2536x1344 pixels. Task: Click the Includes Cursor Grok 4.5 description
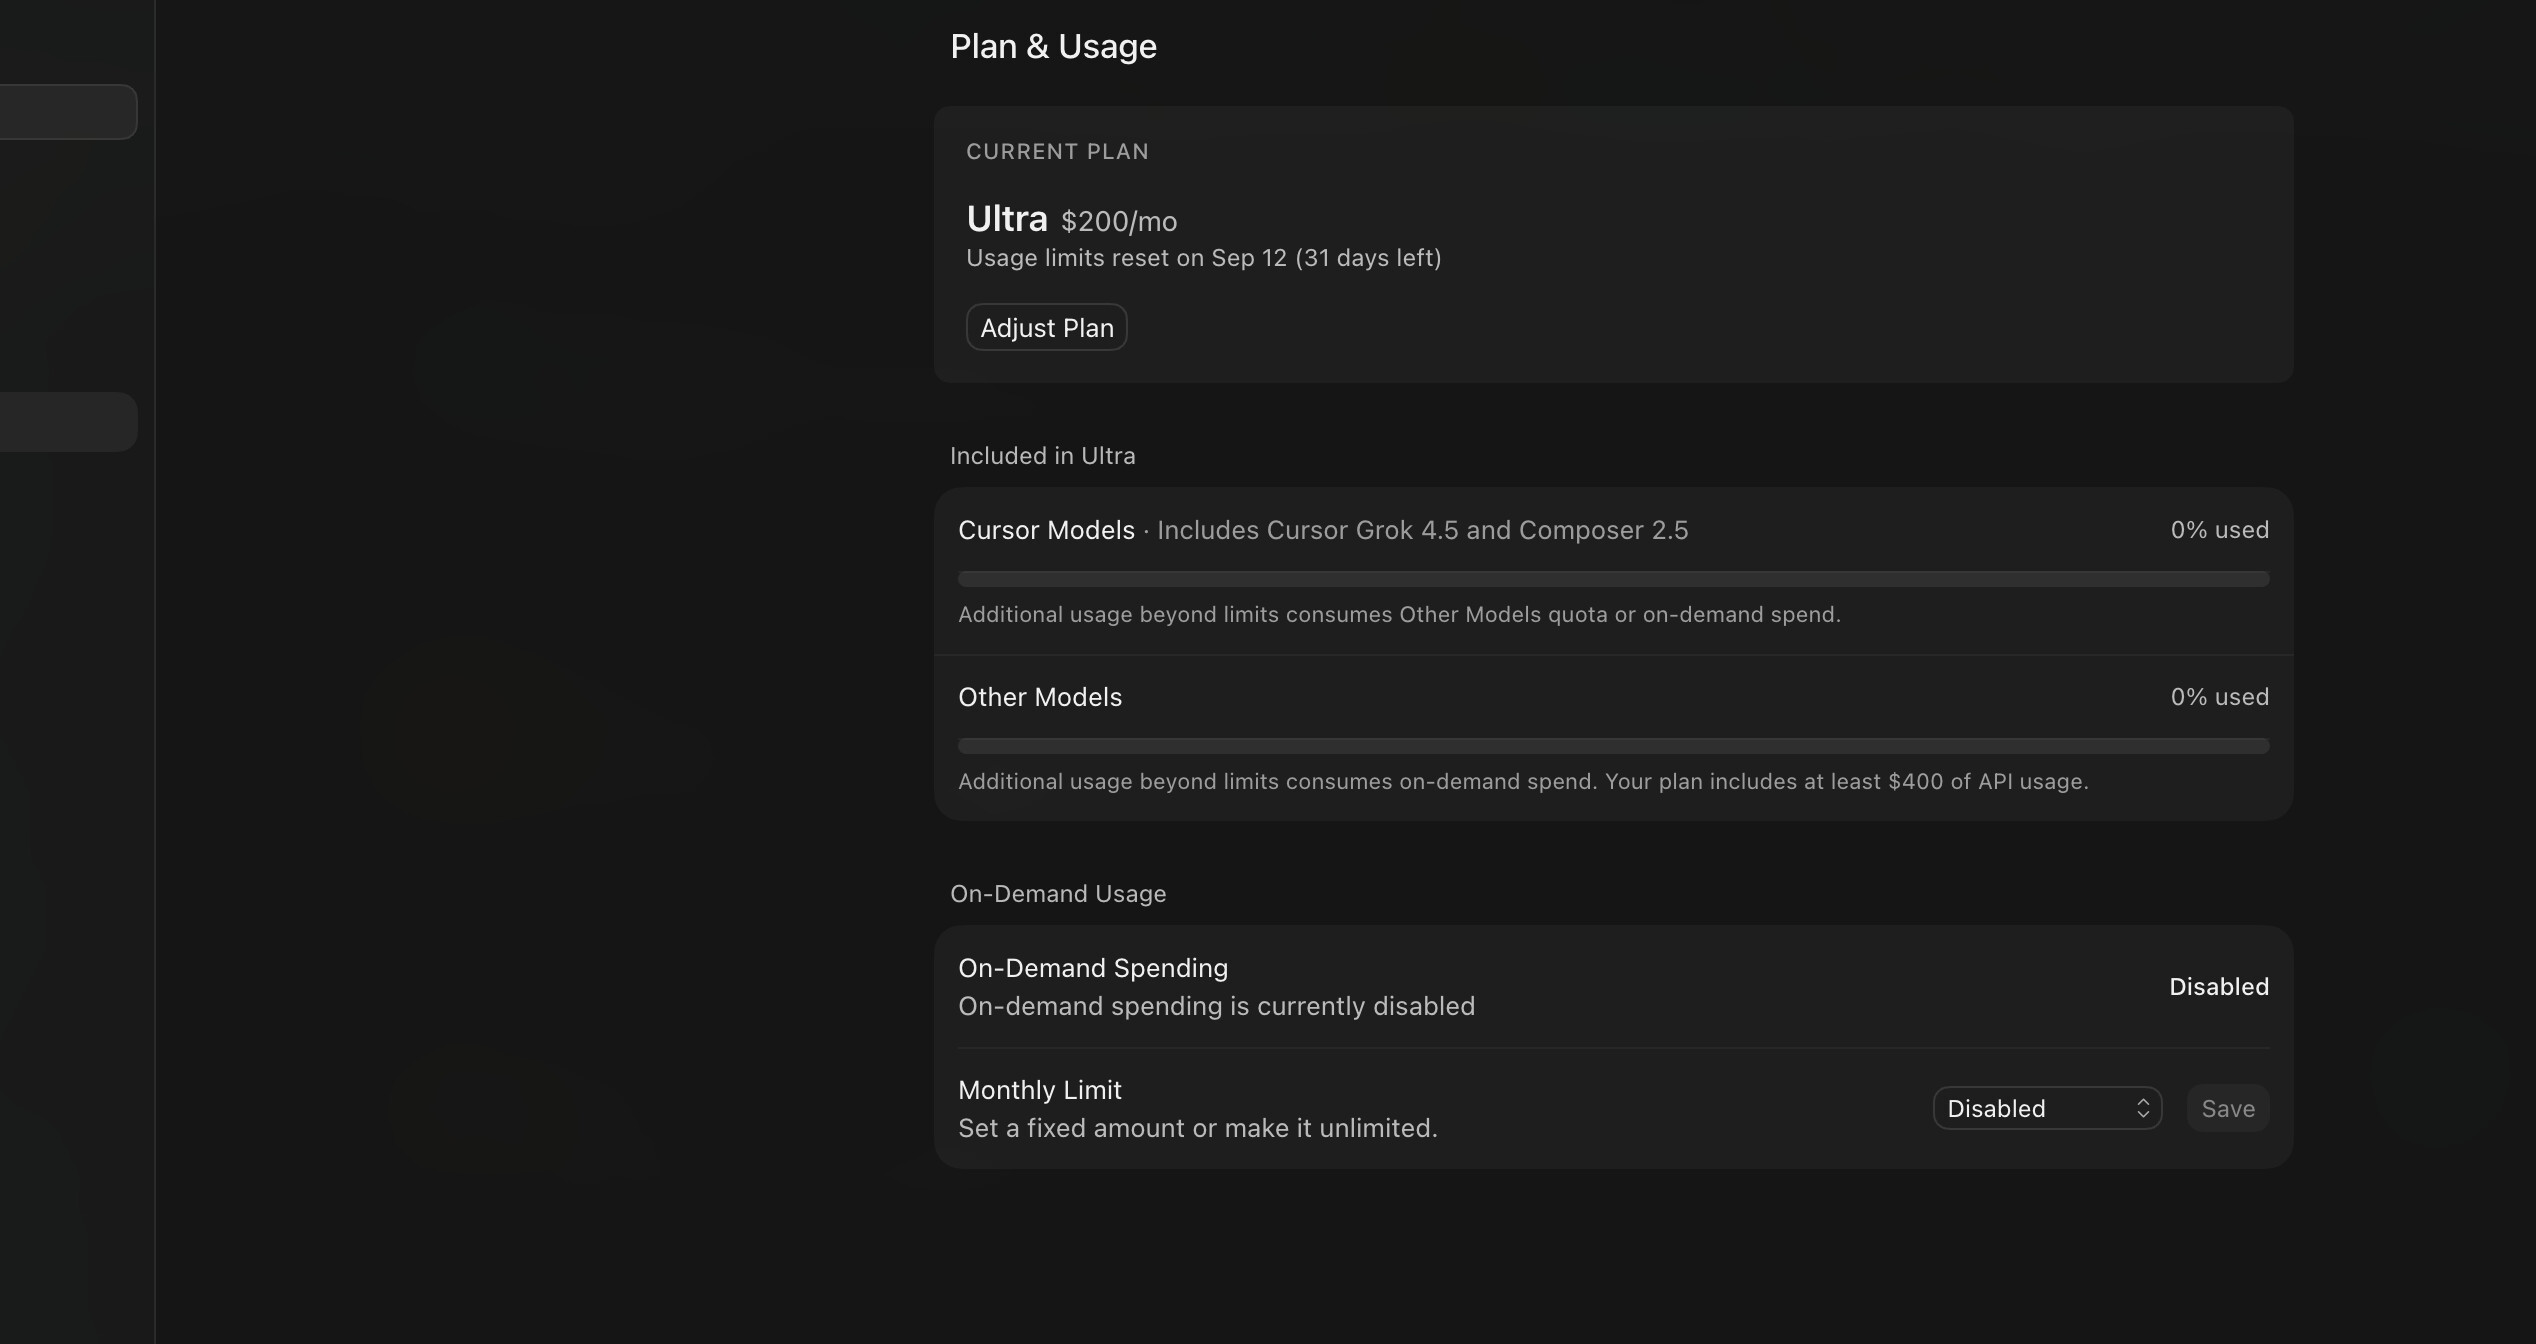coord(1422,530)
